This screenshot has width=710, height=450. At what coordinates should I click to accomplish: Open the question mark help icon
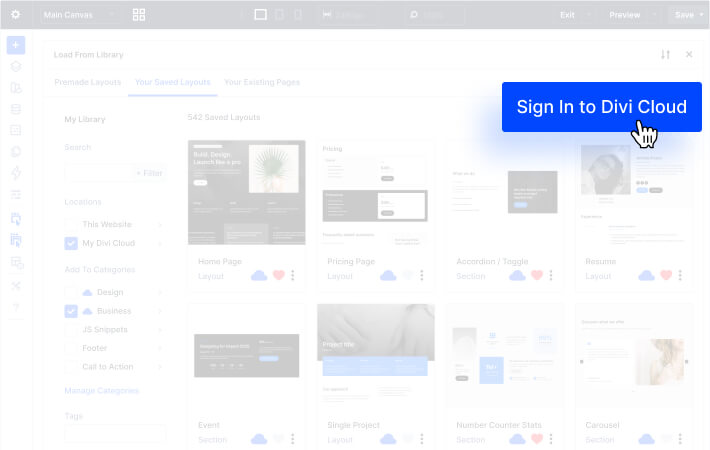pyautogui.click(x=16, y=307)
